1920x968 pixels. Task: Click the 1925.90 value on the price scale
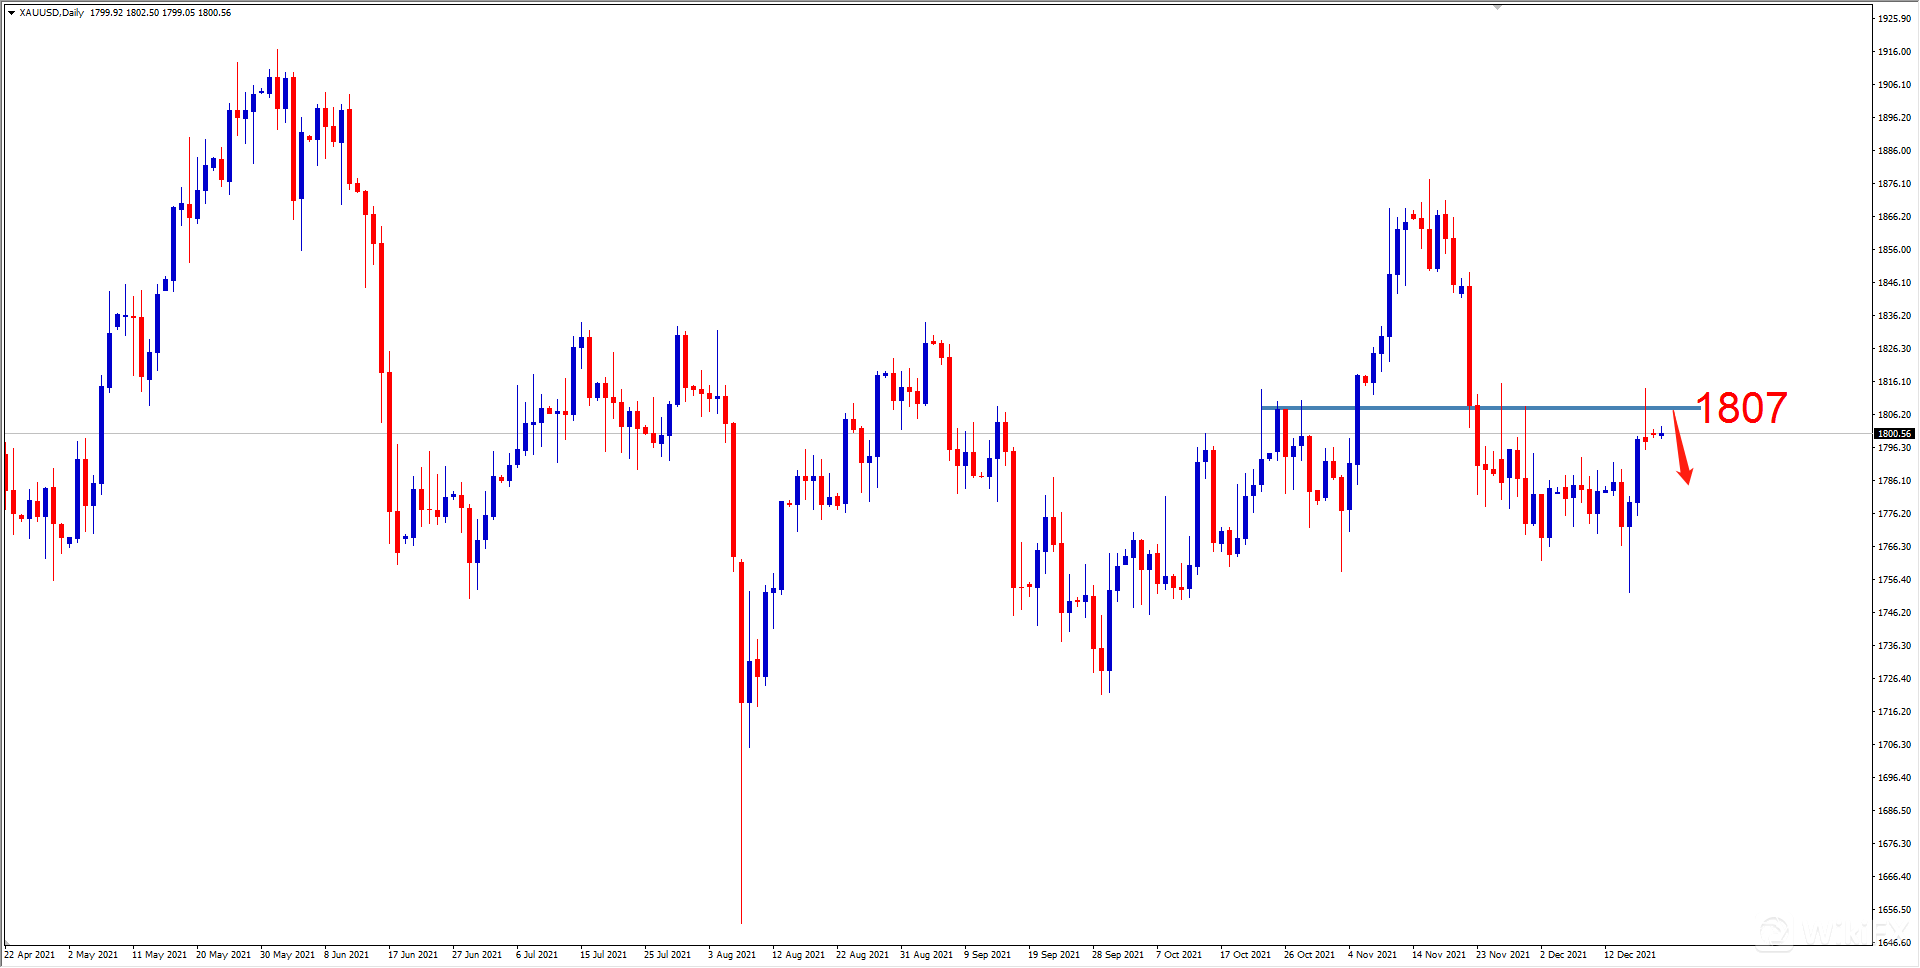1894,17
